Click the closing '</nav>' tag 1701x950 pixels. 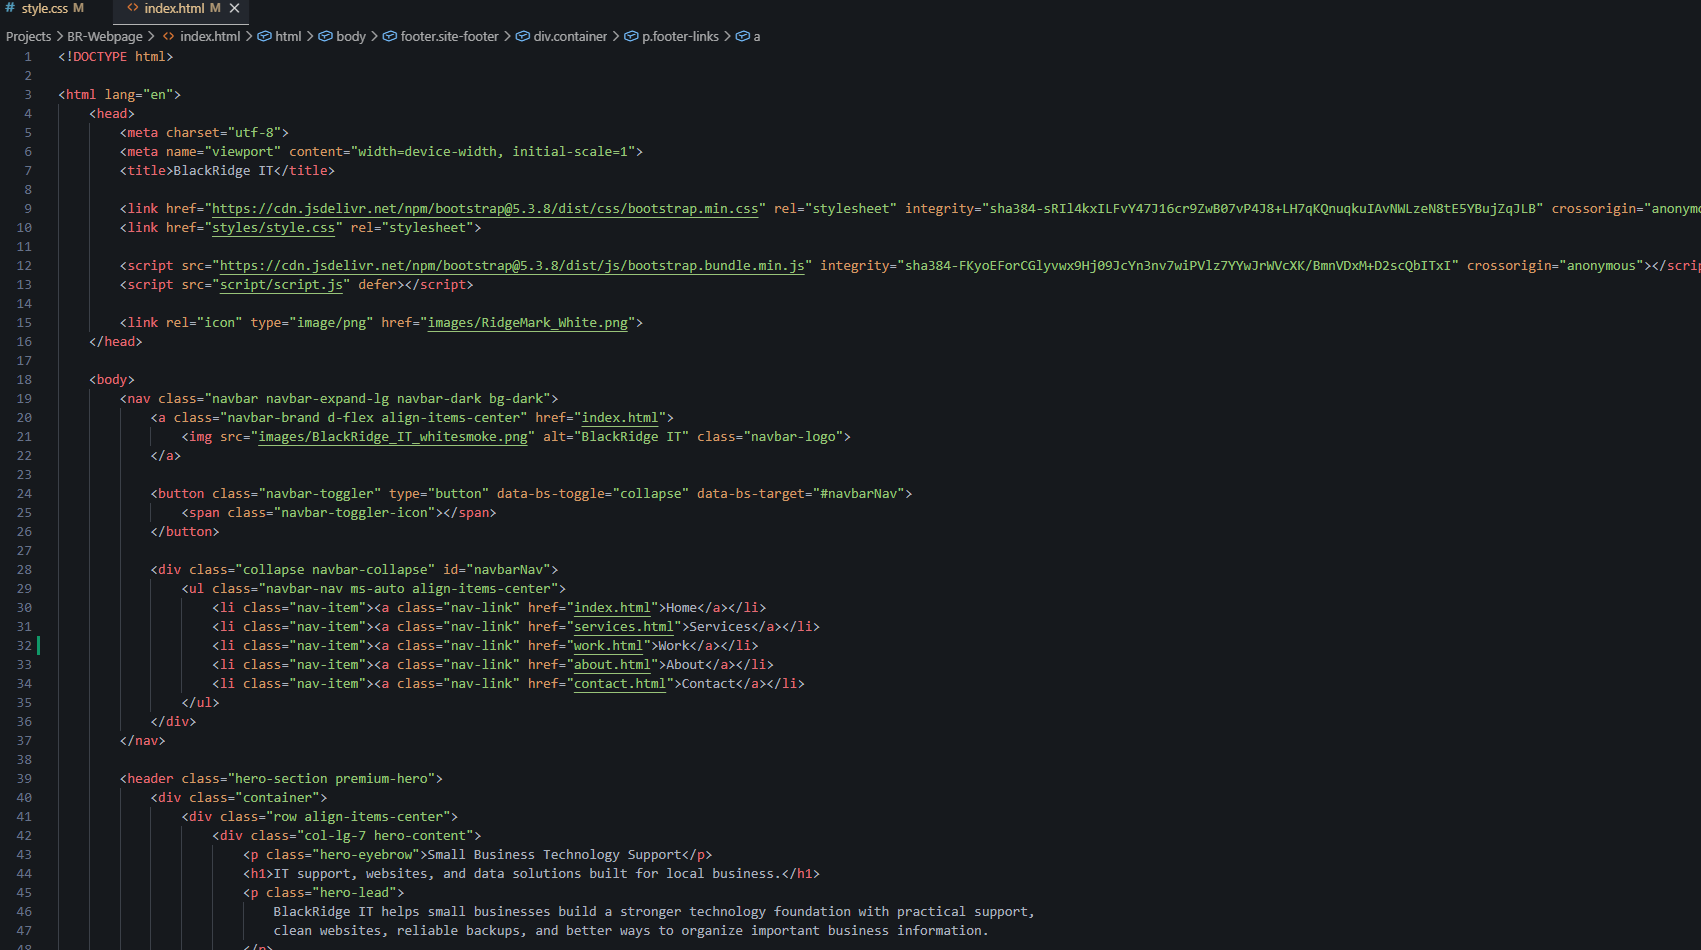(143, 741)
